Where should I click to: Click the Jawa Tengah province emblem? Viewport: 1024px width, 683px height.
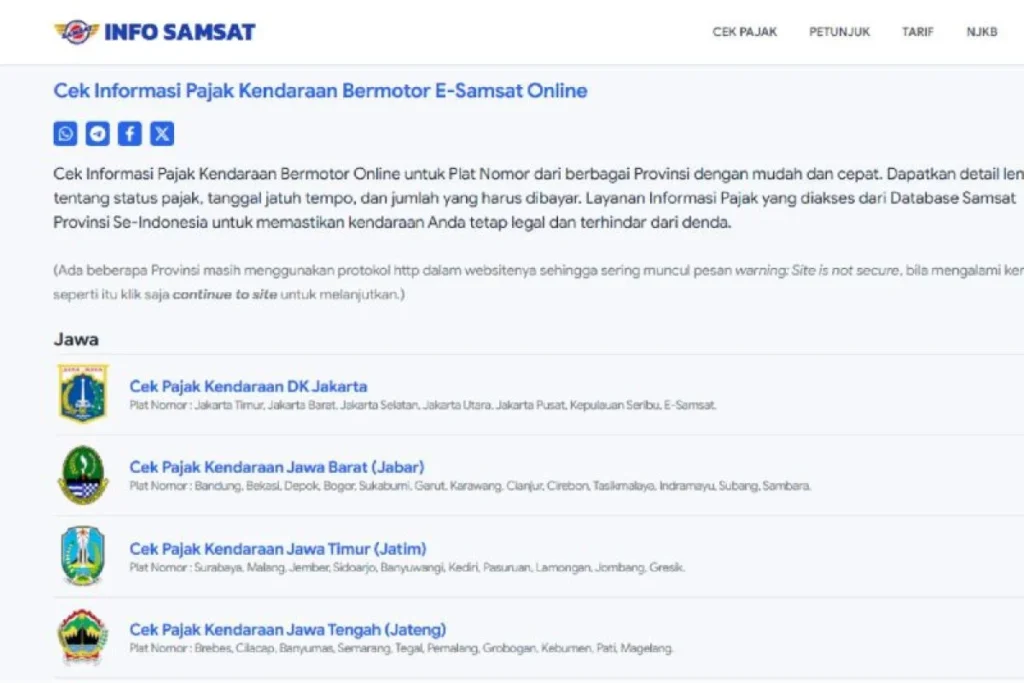point(82,637)
